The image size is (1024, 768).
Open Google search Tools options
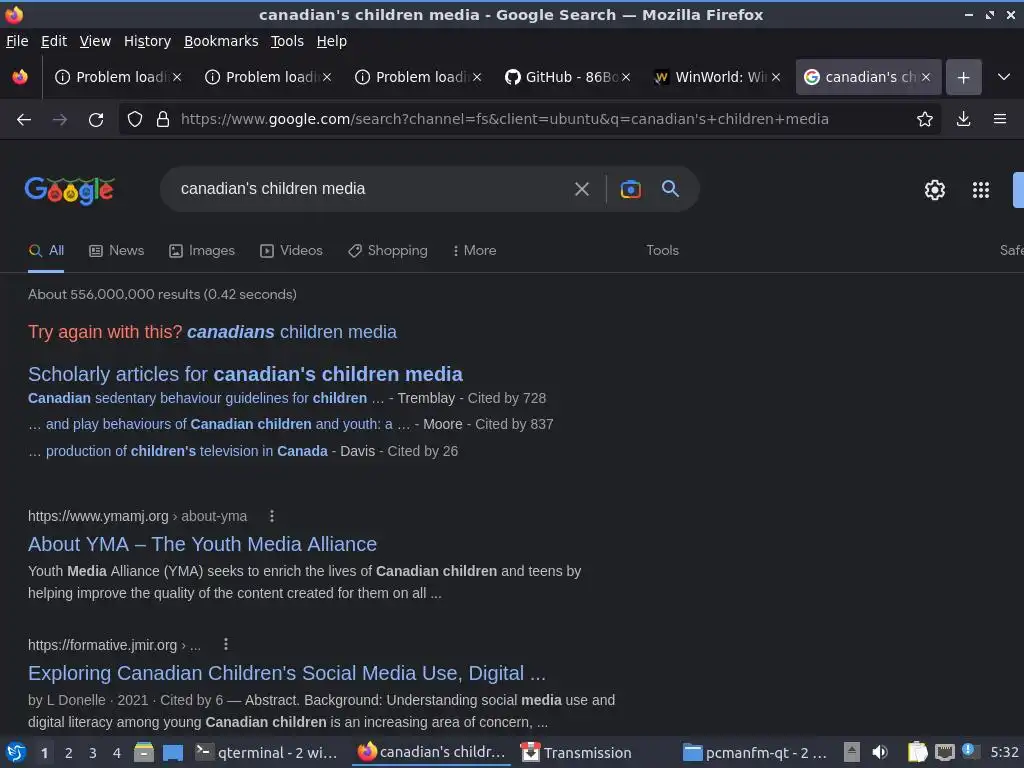(x=662, y=251)
